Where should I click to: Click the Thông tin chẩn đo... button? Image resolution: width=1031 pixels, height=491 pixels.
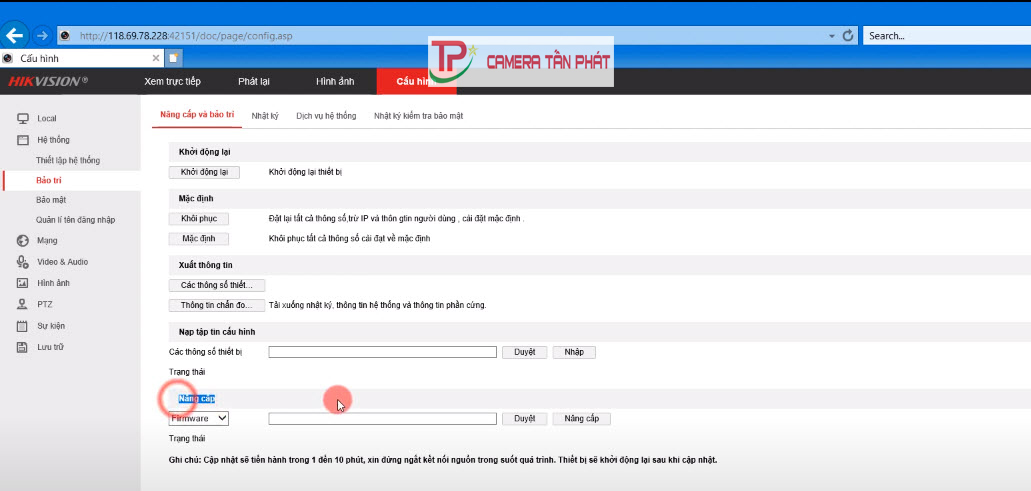tap(217, 305)
